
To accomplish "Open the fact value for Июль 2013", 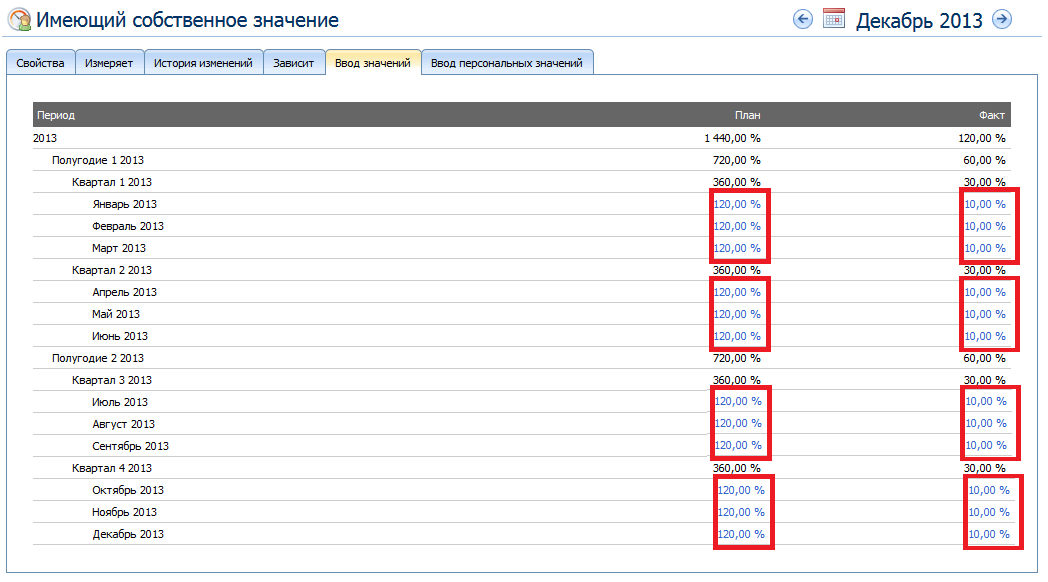I will coord(985,402).
